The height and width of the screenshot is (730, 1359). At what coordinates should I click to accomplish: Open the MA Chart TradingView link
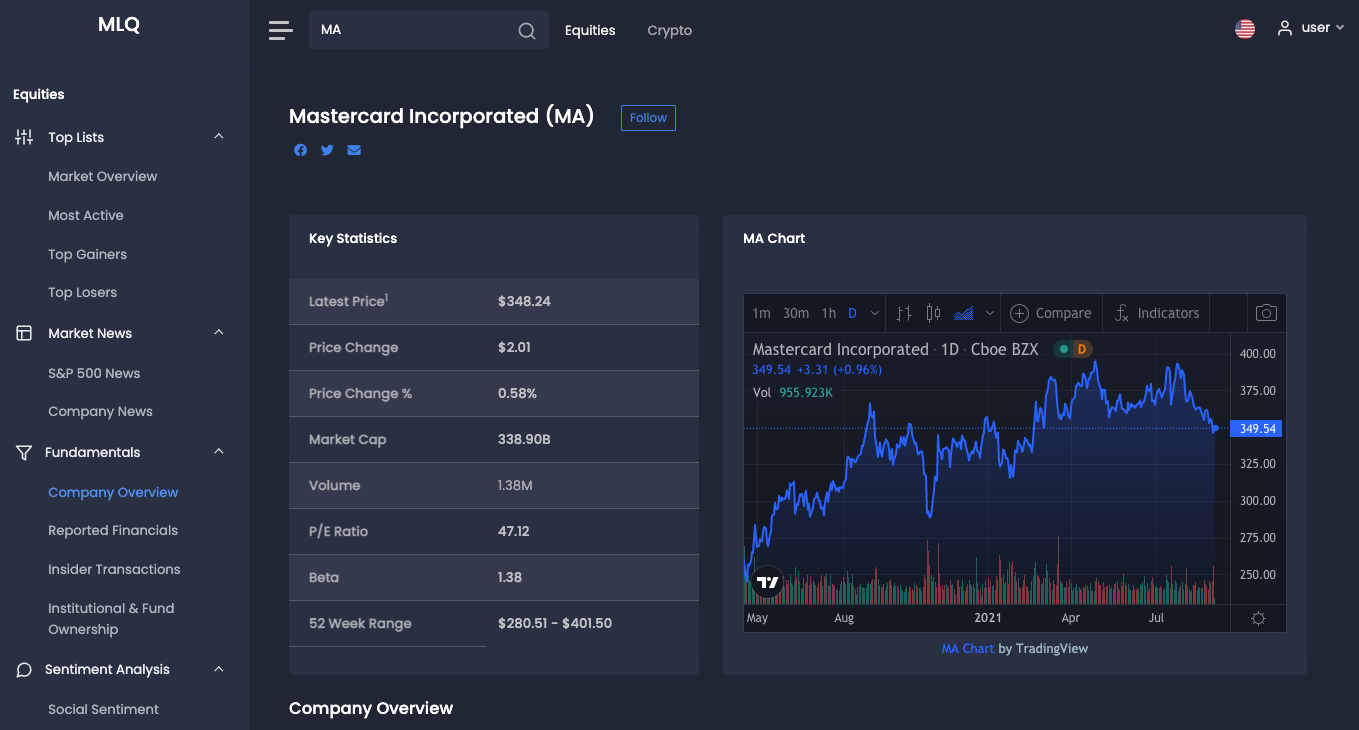pos(968,649)
